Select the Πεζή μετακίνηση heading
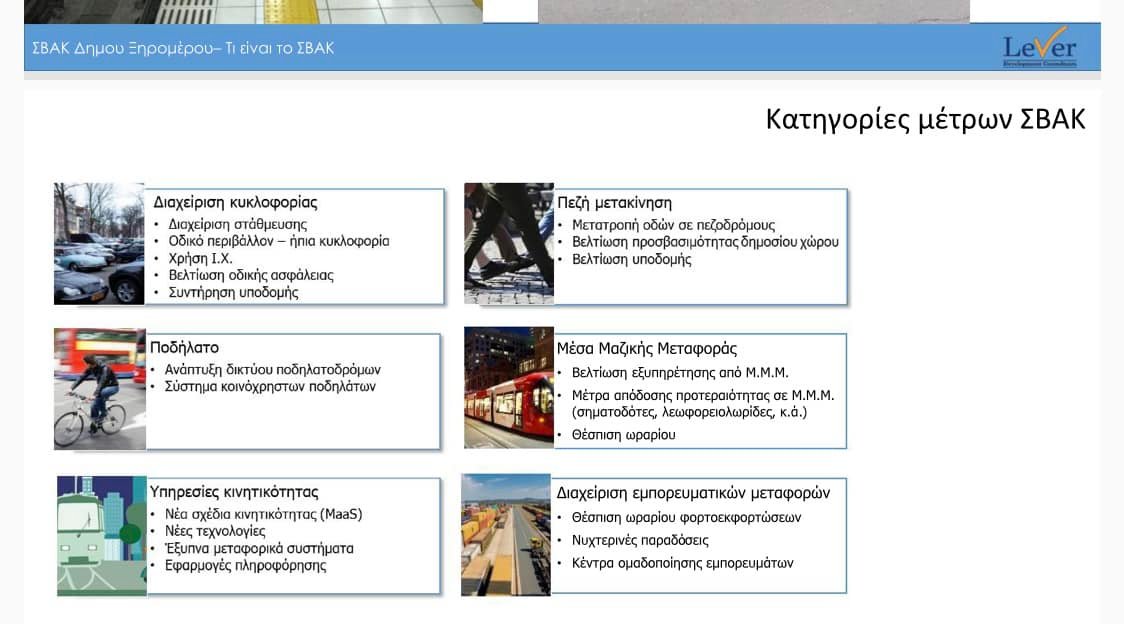This screenshot has height=624, width=1124. point(614,203)
